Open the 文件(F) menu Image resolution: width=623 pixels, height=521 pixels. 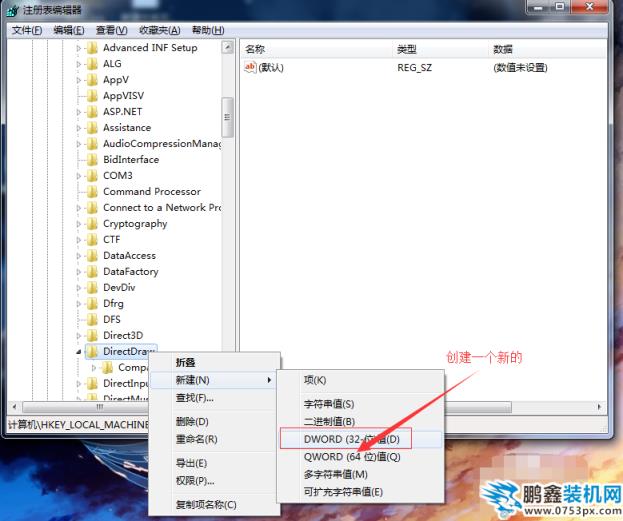27,30
